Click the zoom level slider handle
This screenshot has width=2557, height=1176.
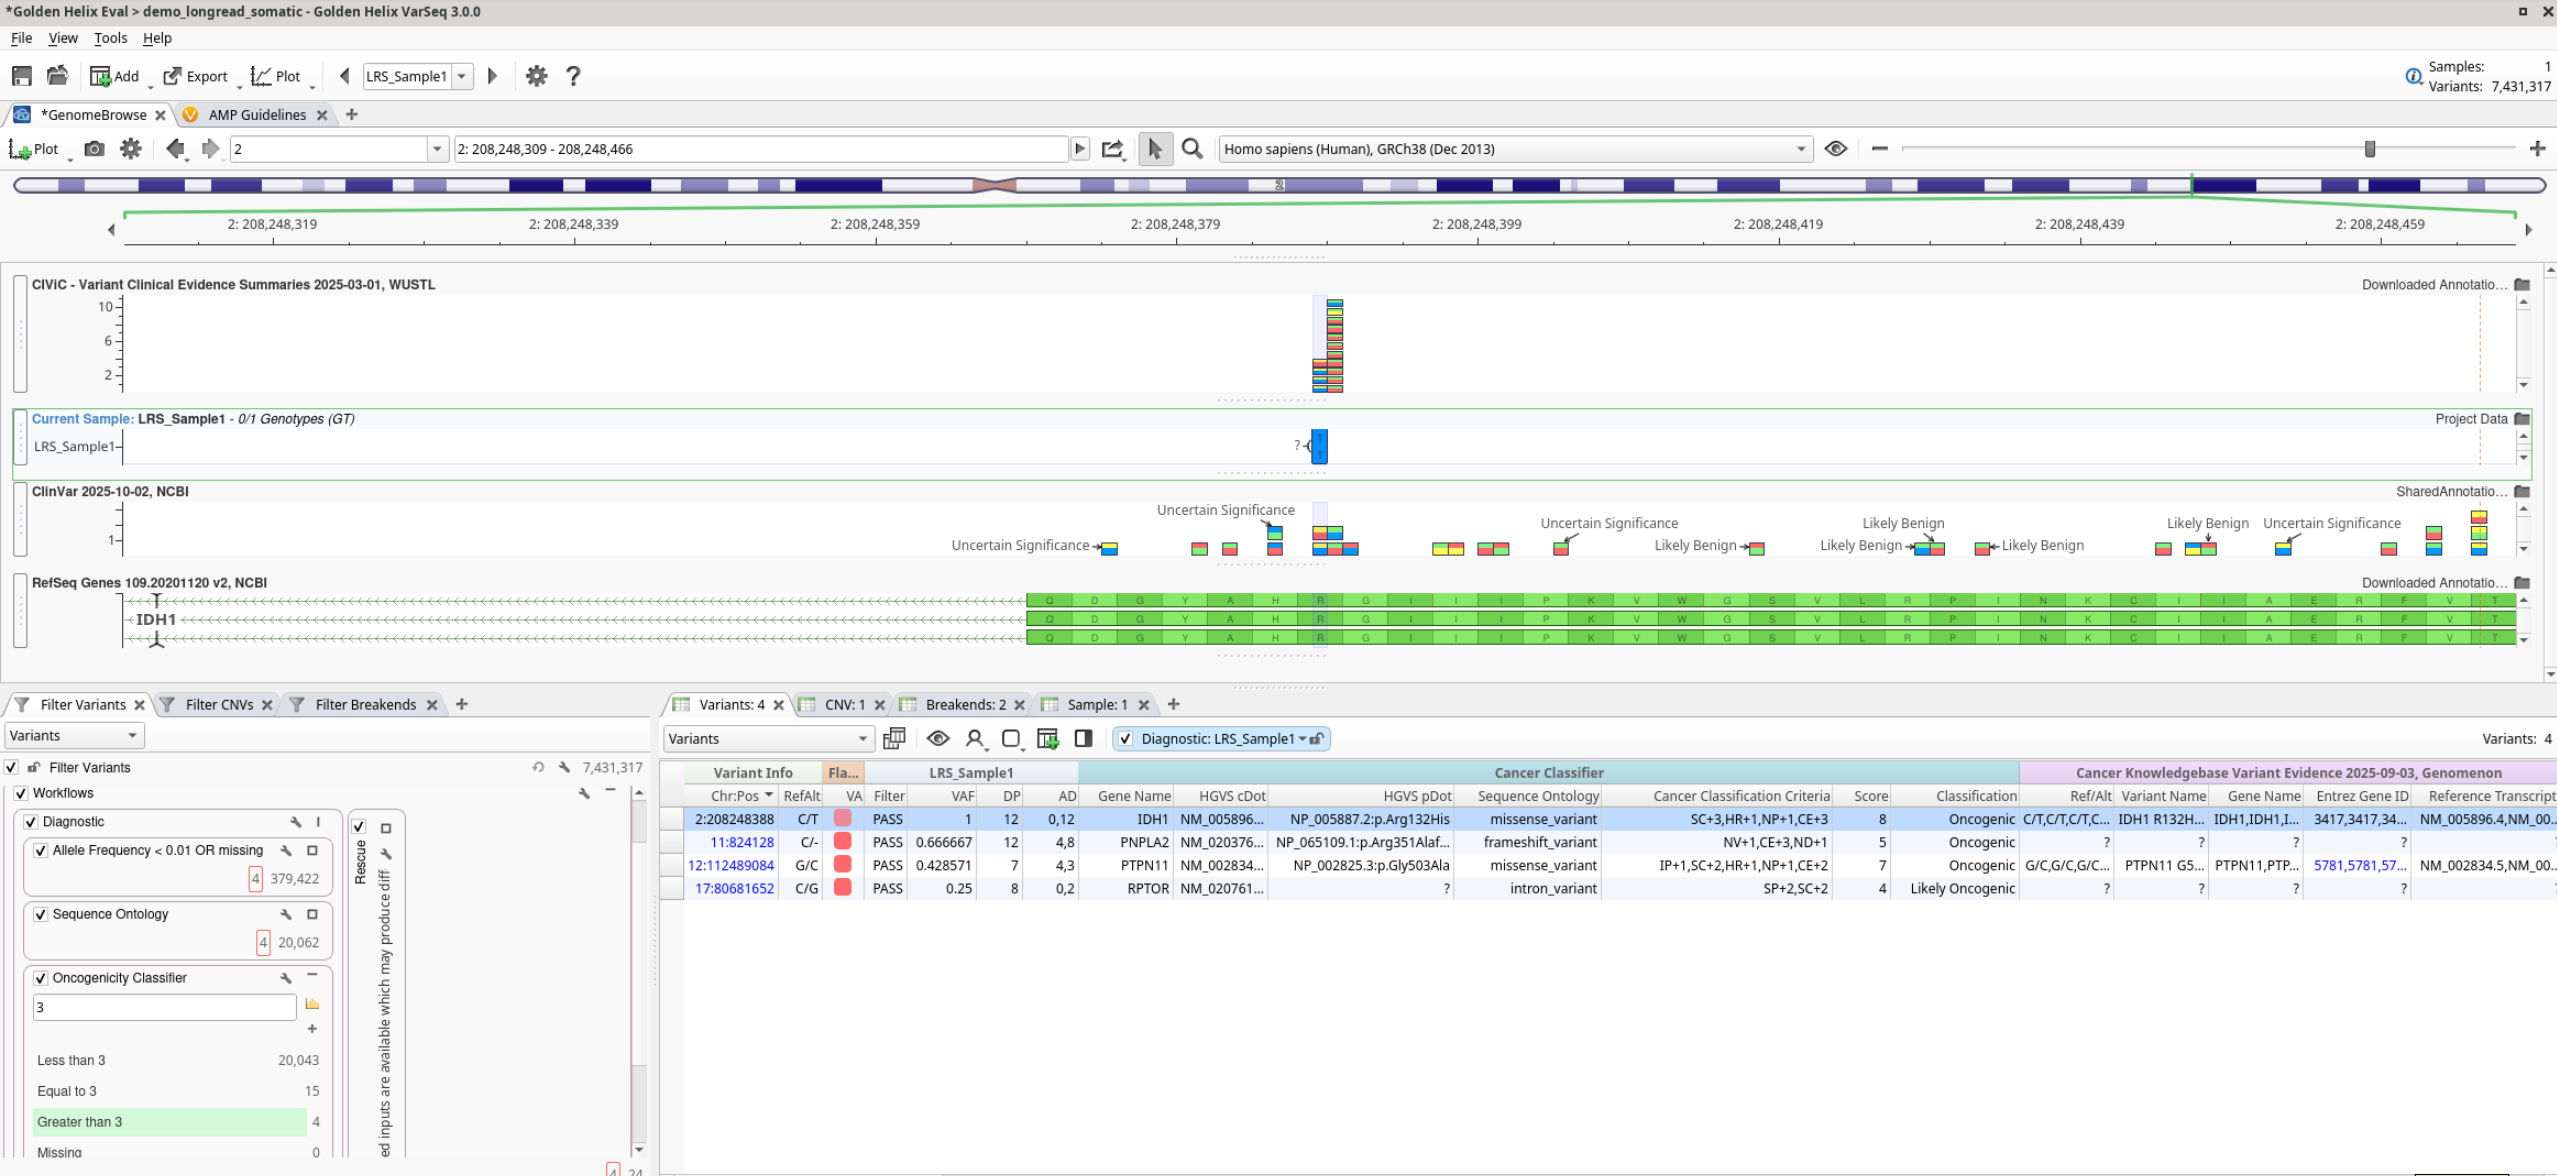coord(2369,149)
